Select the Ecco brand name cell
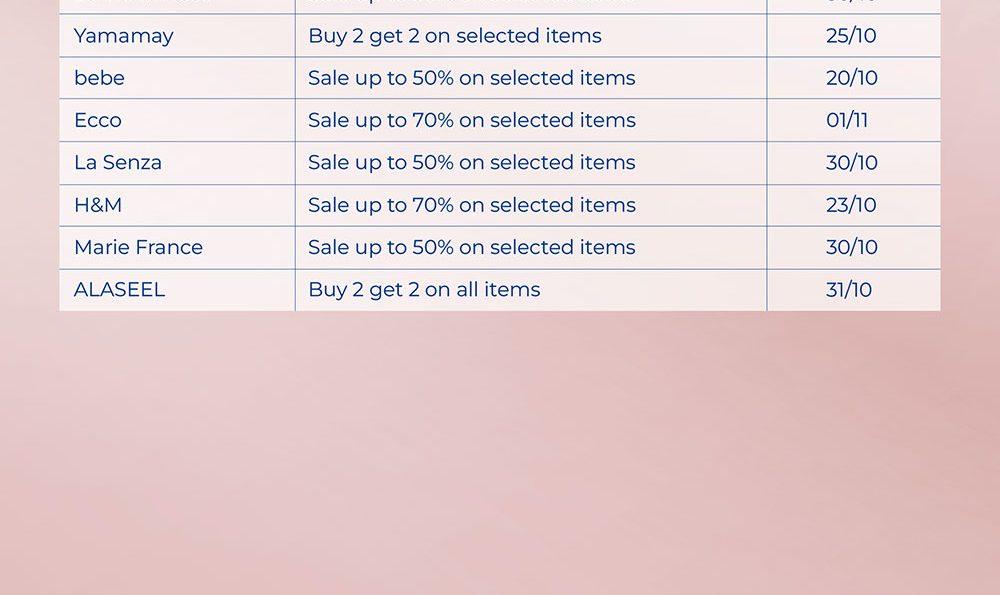 click(x=98, y=120)
